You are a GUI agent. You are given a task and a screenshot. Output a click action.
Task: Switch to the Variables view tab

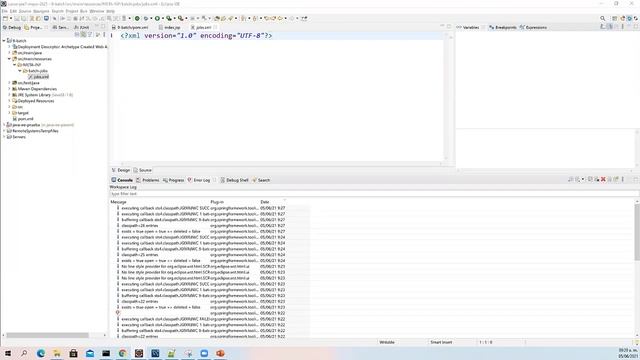[468, 27]
